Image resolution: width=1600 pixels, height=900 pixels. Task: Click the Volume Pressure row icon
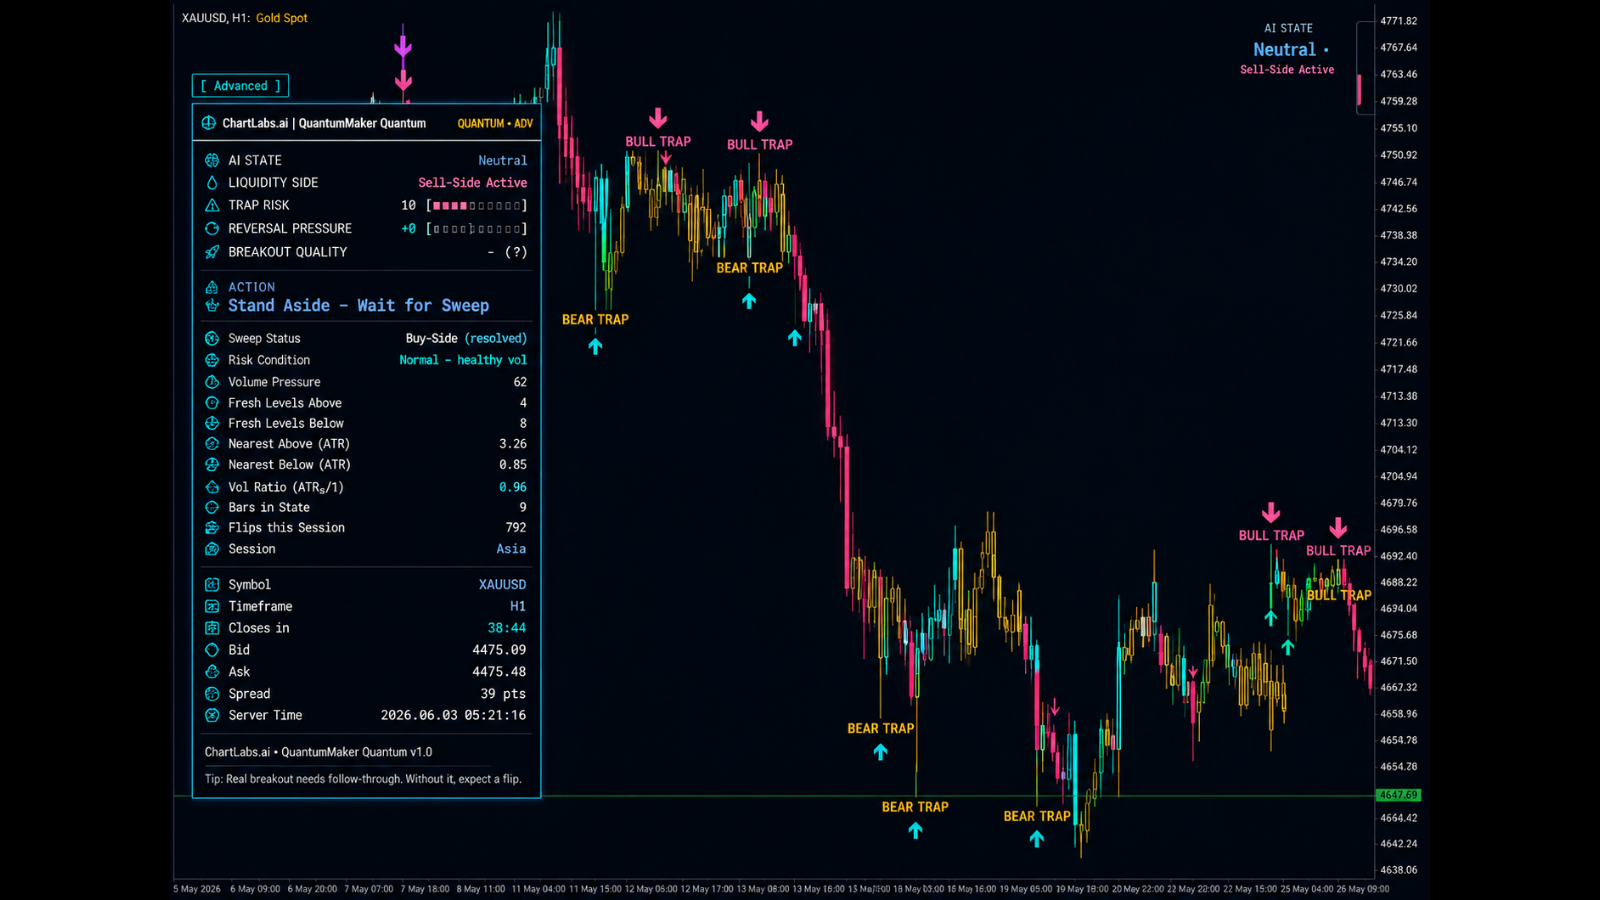point(212,382)
